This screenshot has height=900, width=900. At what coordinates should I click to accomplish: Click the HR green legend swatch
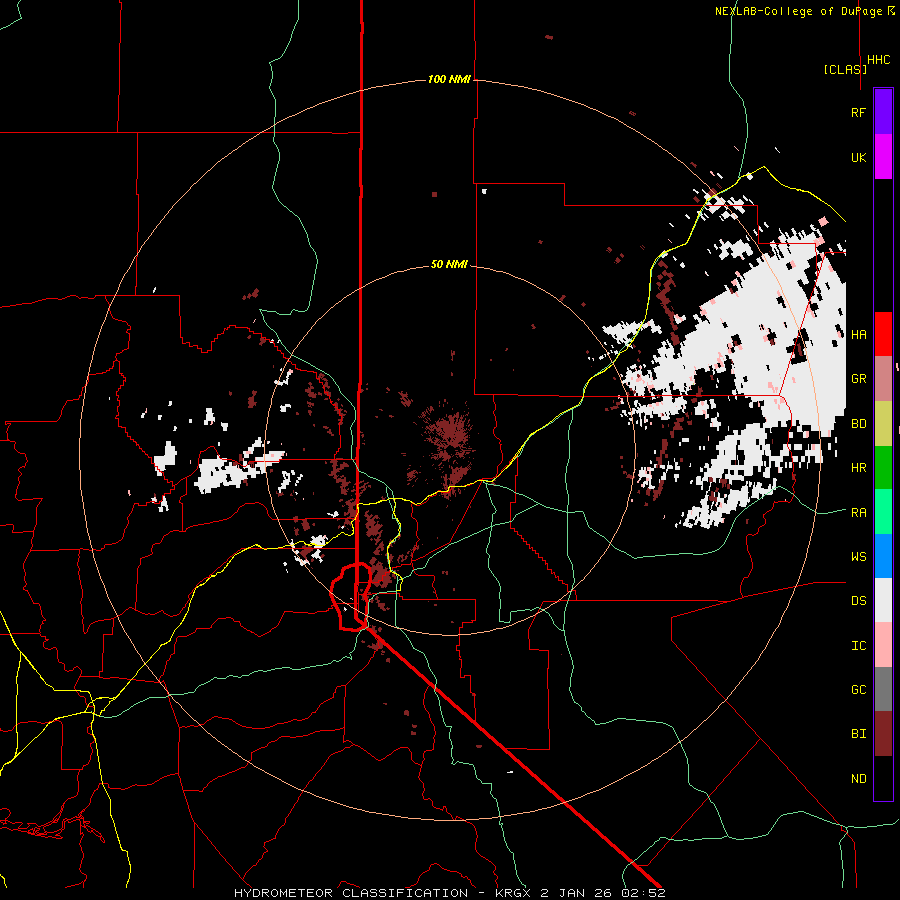point(883,467)
